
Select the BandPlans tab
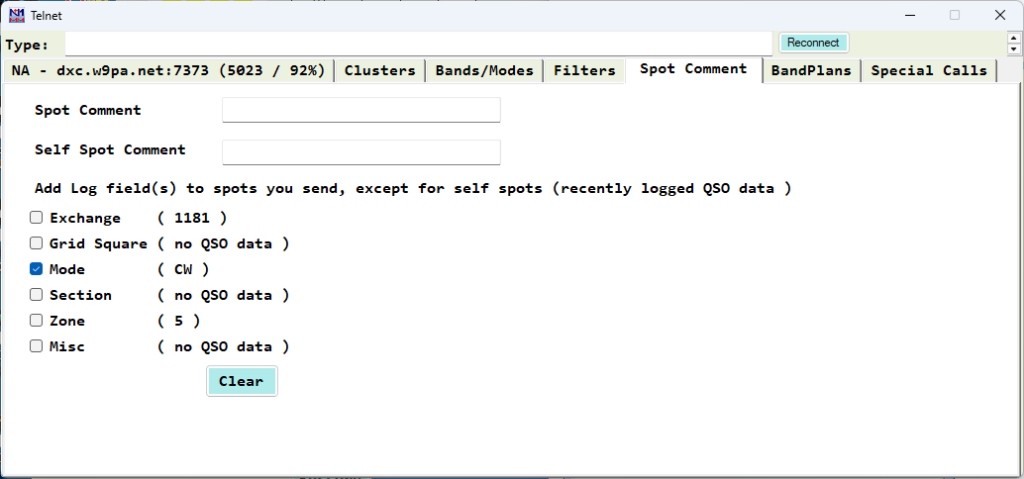point(811,71)
